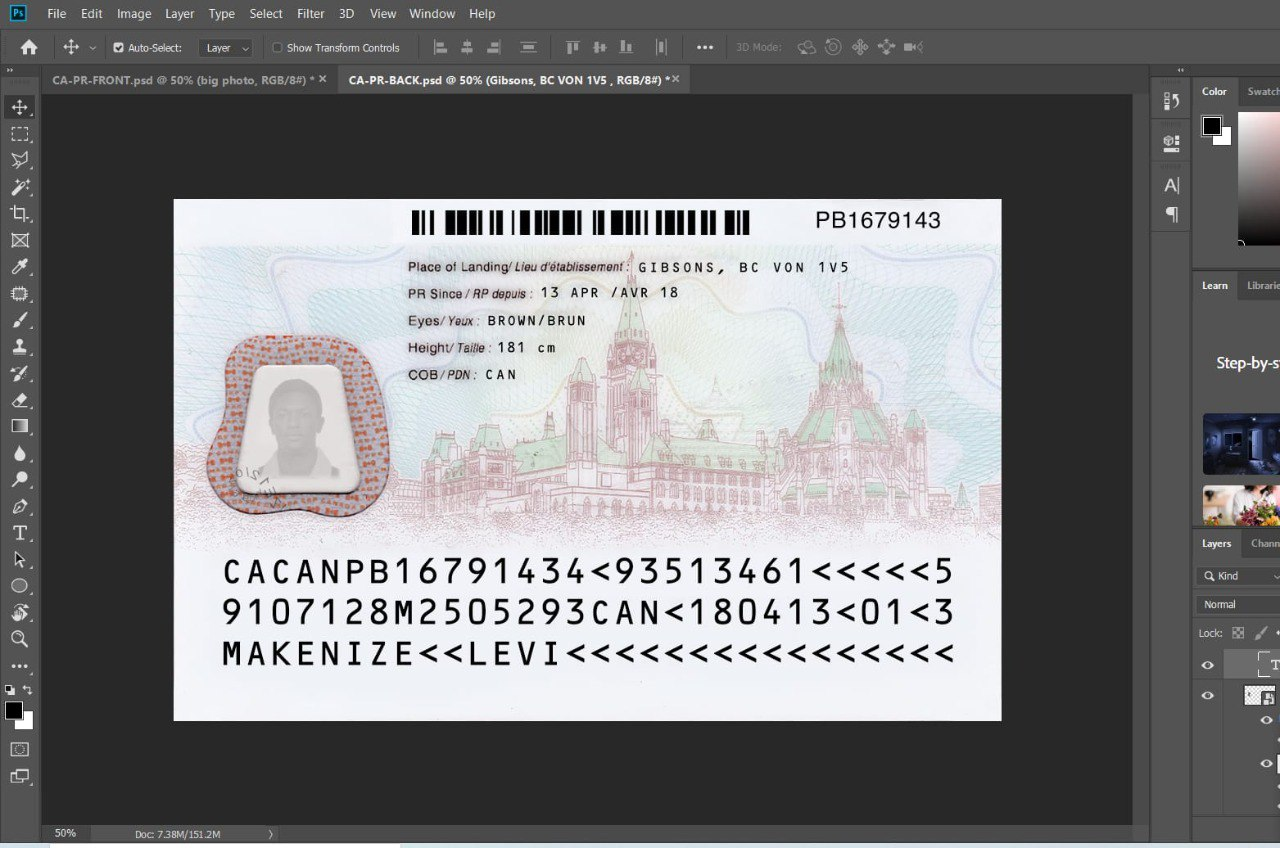Viewport: 1280px width, 848px height.
Task: Select the Pen tool
Action: pyautogui.click(x=19, y=506)
